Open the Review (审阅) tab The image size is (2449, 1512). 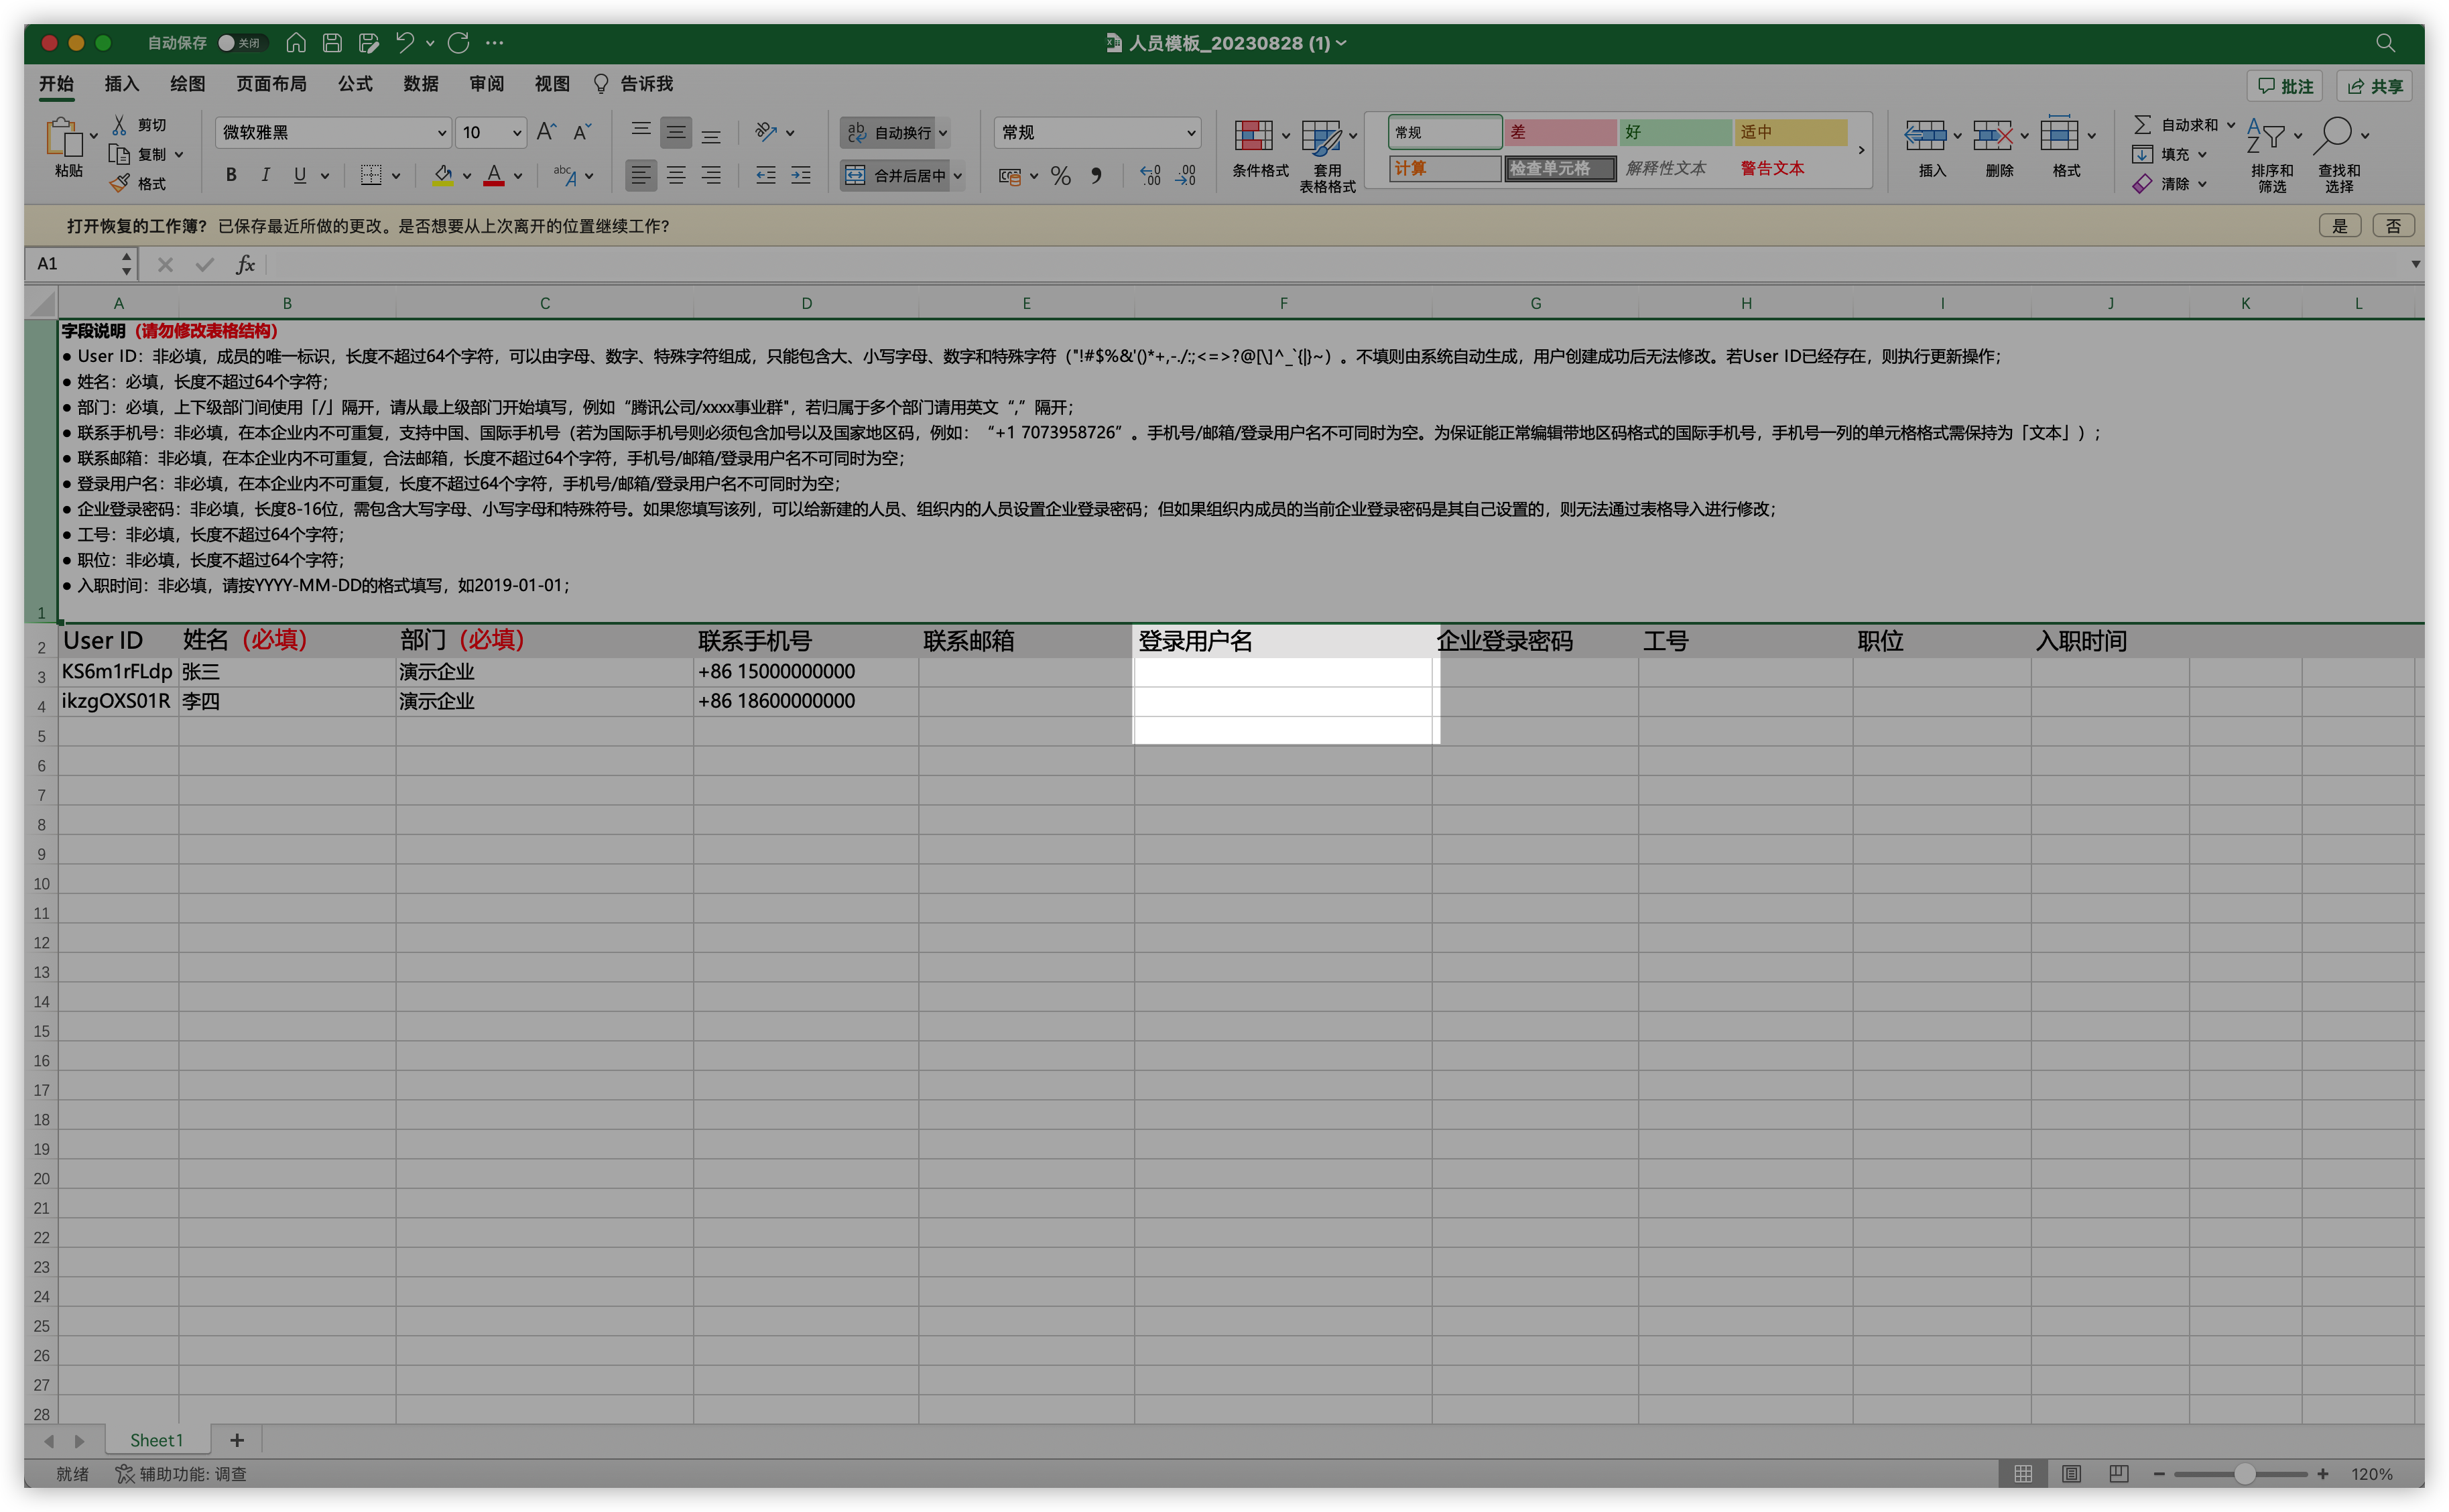(x=487, y=84)
